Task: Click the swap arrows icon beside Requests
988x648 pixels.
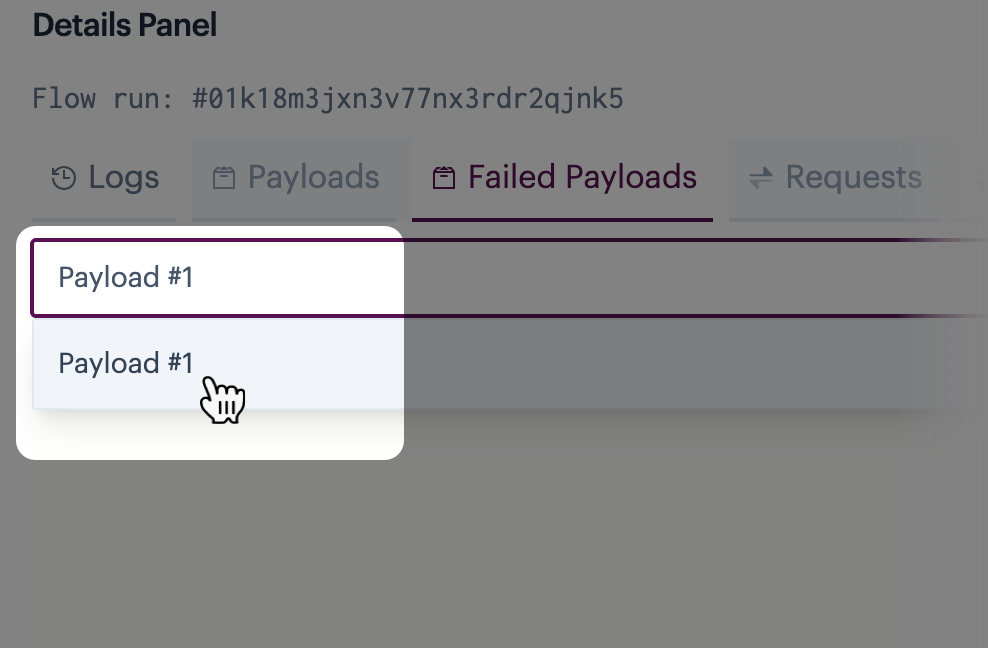Action: point(761,178)
